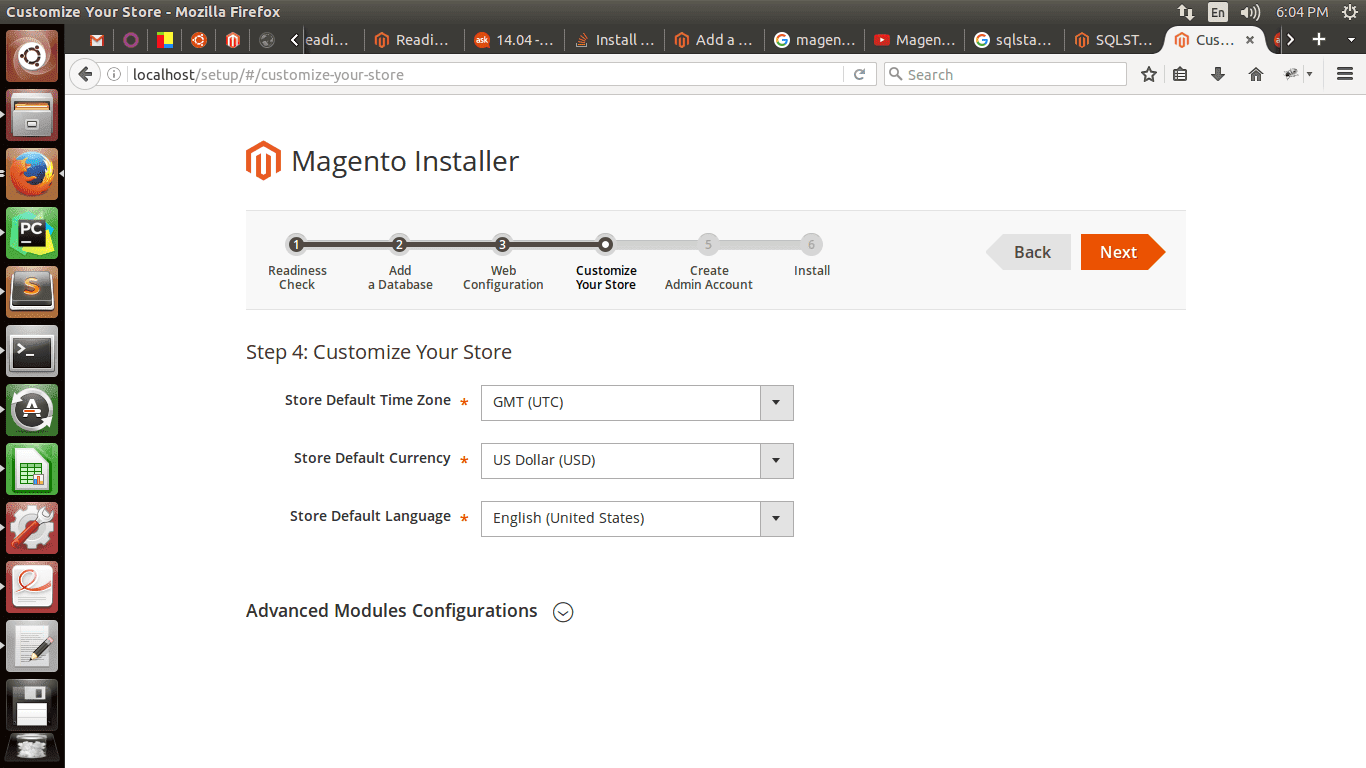Click the browser back arrow button
The width and height of the screenshot is (1366, 768).
point(85,74)
